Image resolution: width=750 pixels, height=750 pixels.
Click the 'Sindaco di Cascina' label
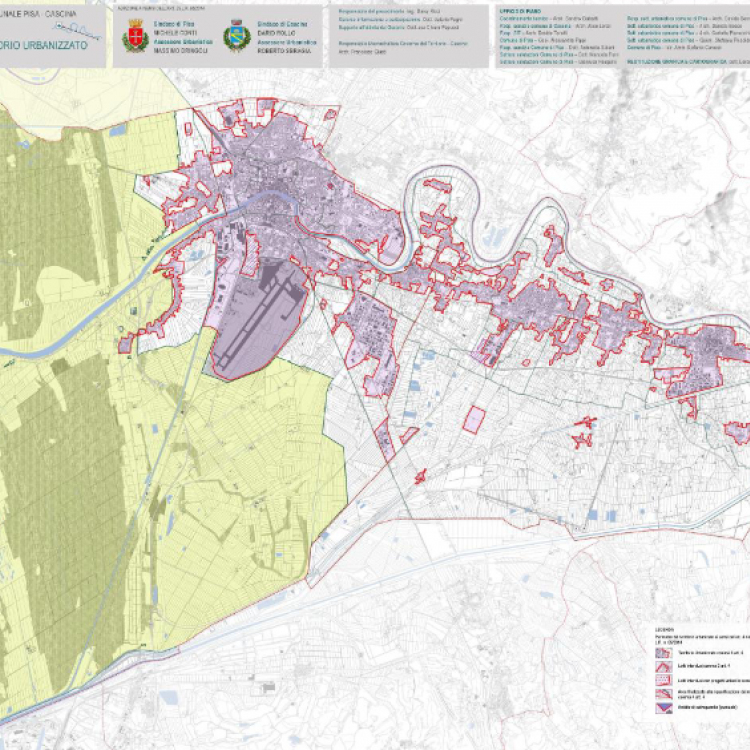tap(282, 24)
